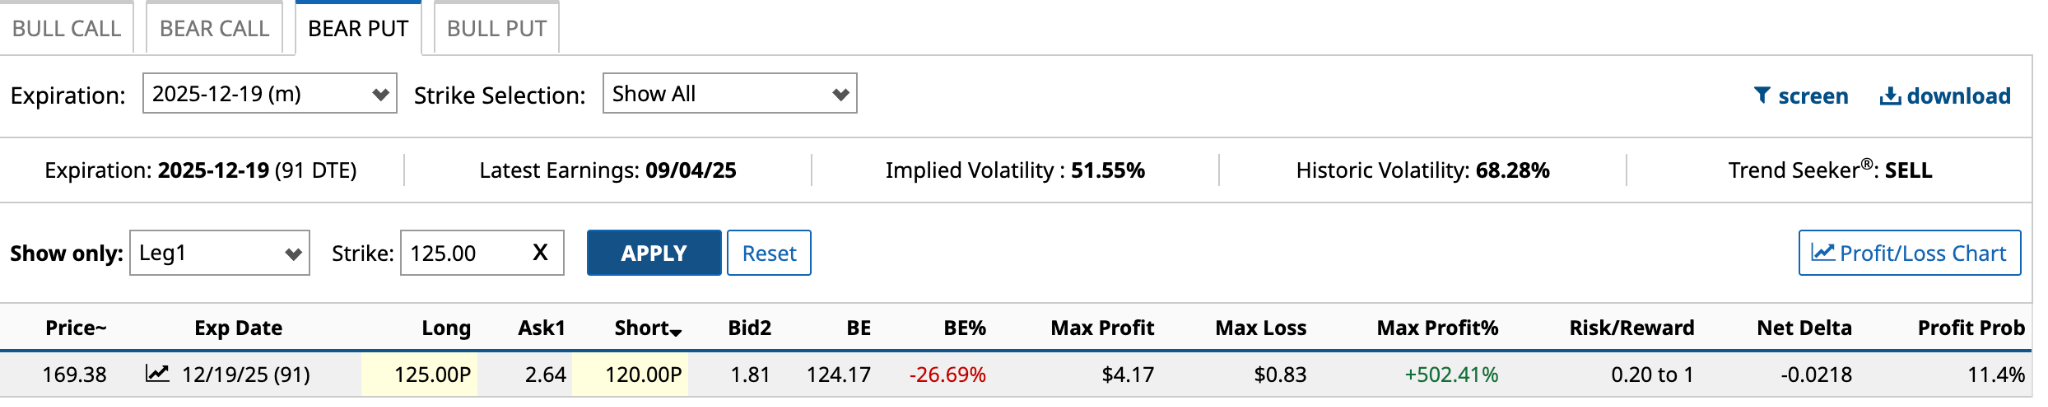Open the Expiration date dropdown
The image size is (2048, 407).
click(x=269, y=94)
